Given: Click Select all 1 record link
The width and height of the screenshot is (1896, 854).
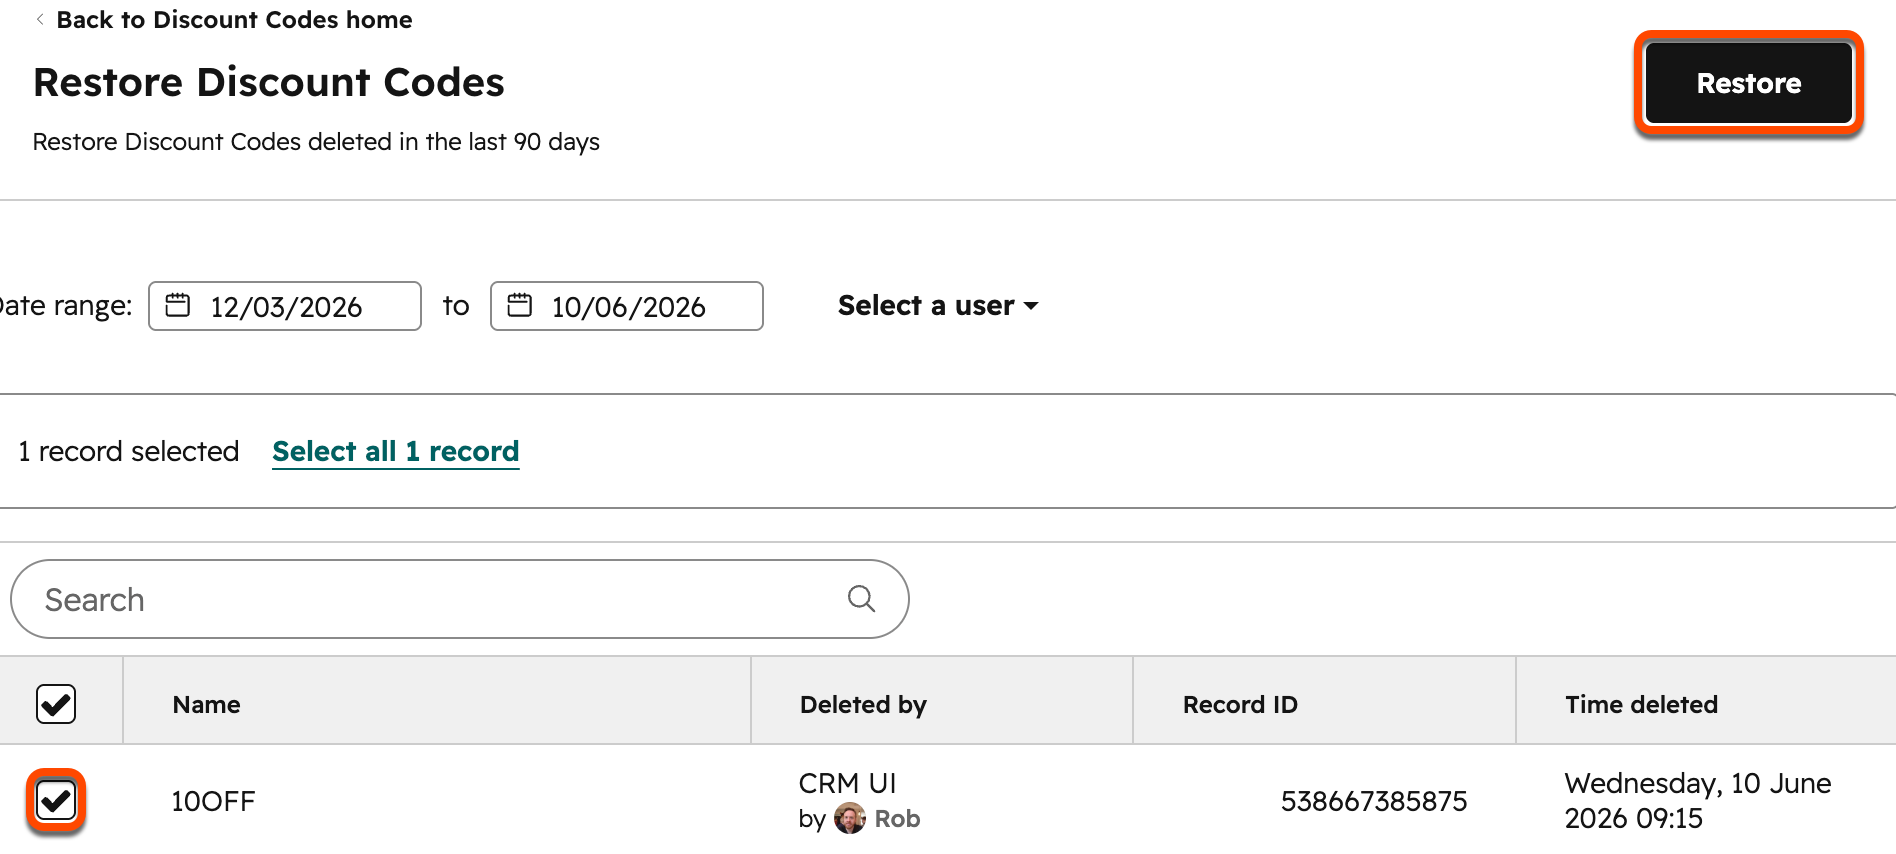Looking at the screenshot, I should click(x=396, y=451).
